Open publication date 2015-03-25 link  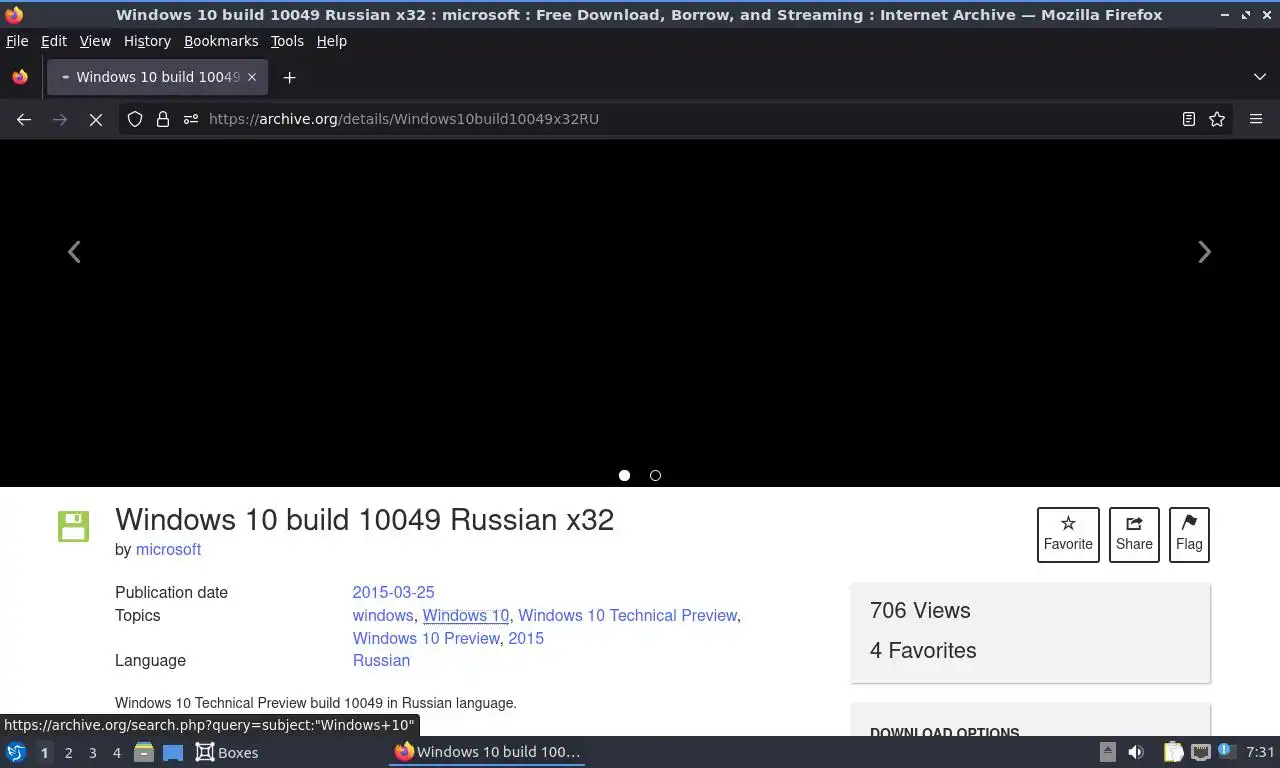tap(393, 592)
